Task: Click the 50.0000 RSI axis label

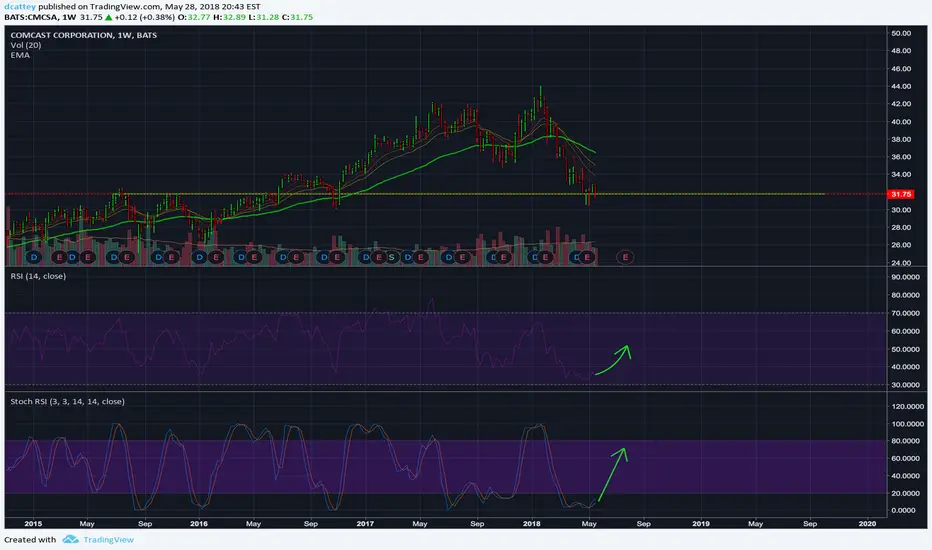Action: coord(906,349)
